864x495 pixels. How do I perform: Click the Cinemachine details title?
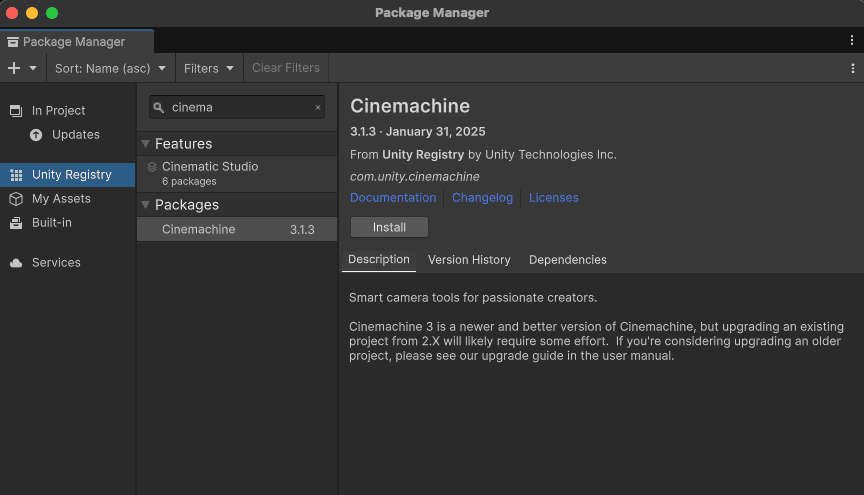(410, 106)
